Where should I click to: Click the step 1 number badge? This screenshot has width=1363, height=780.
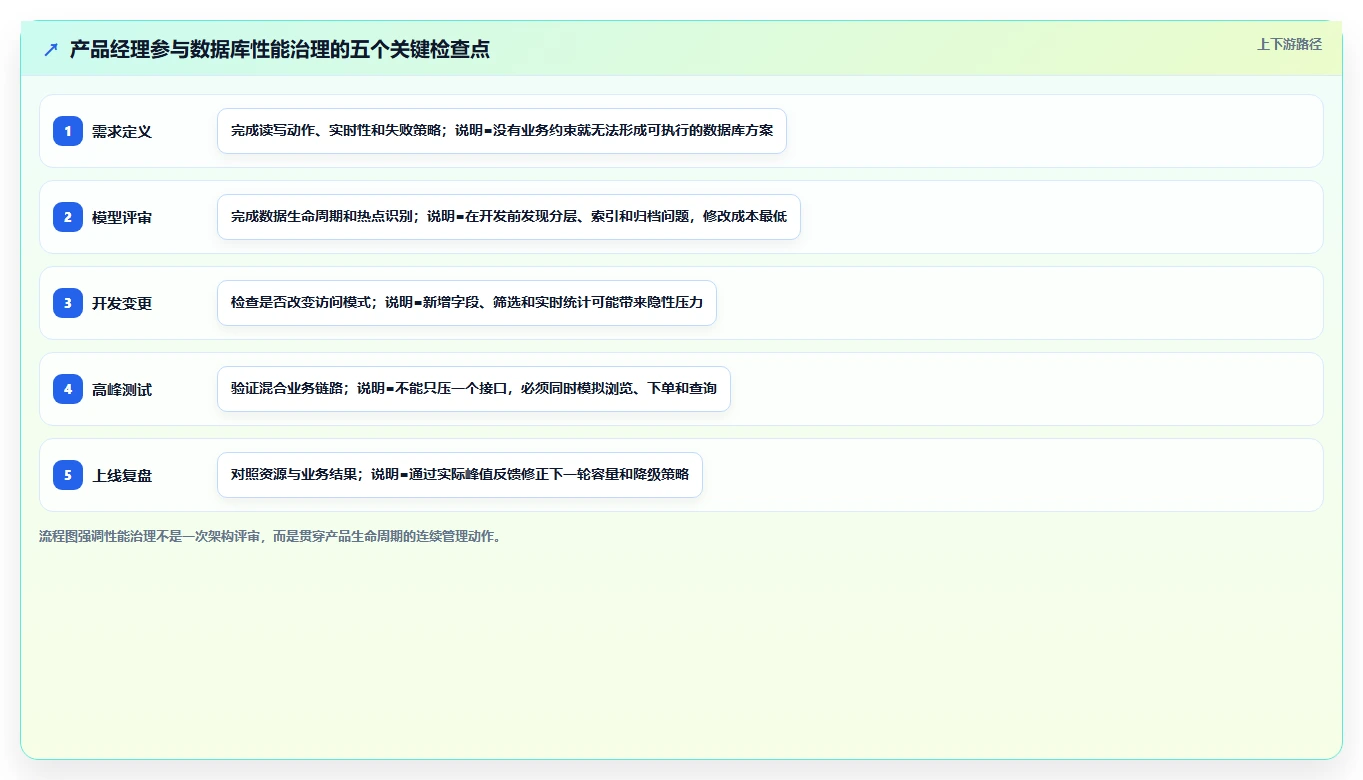[68, 131]
